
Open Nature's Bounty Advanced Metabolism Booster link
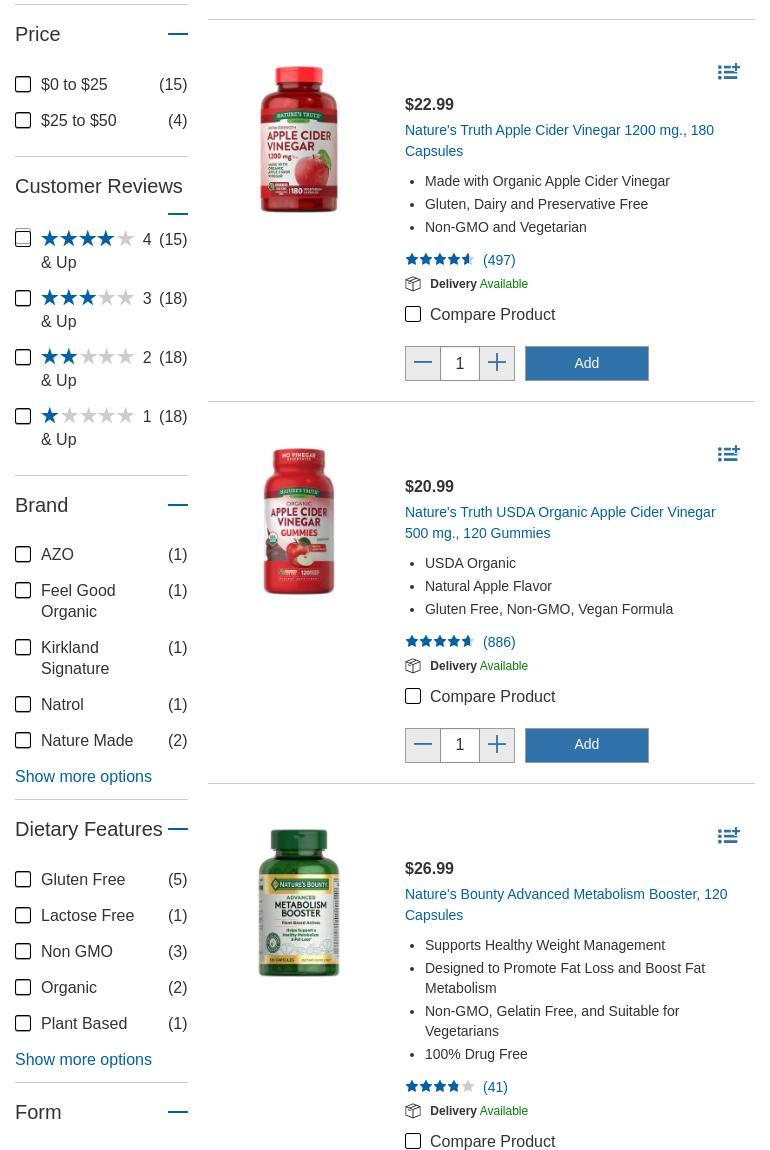pos(565,904)
